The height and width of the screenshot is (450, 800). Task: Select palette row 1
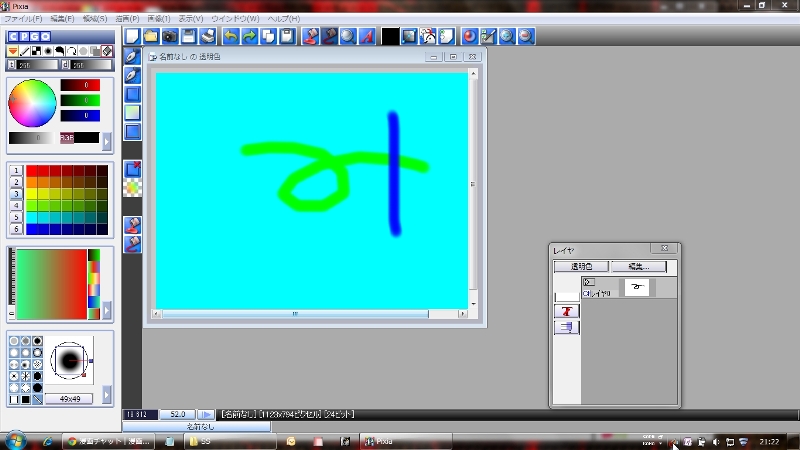click(x=16, y=170)
